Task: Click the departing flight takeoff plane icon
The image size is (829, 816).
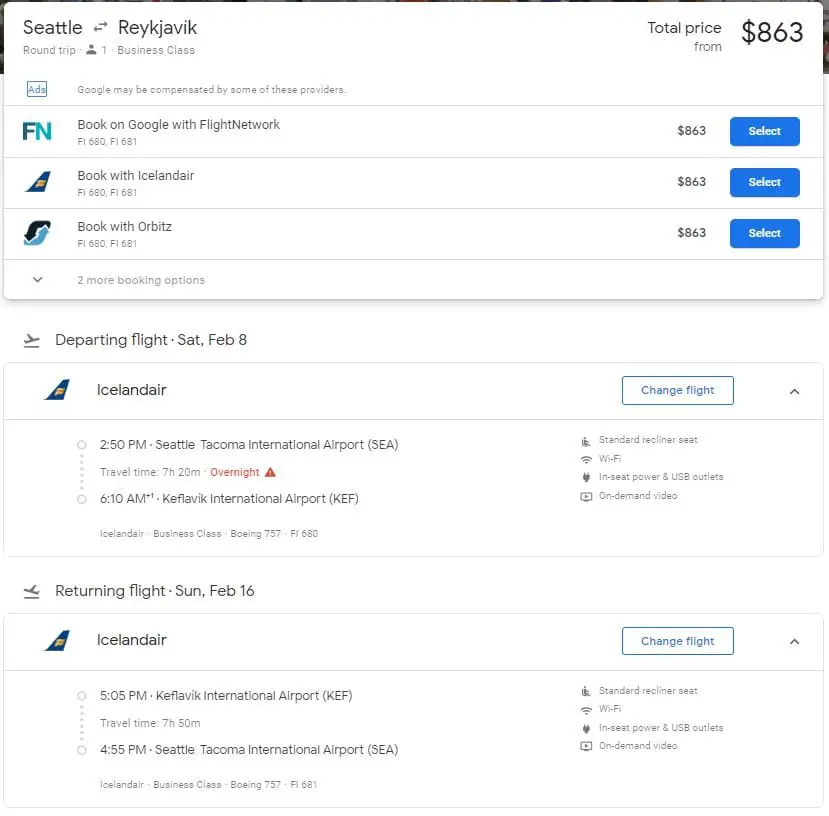Action: point(32,341)
